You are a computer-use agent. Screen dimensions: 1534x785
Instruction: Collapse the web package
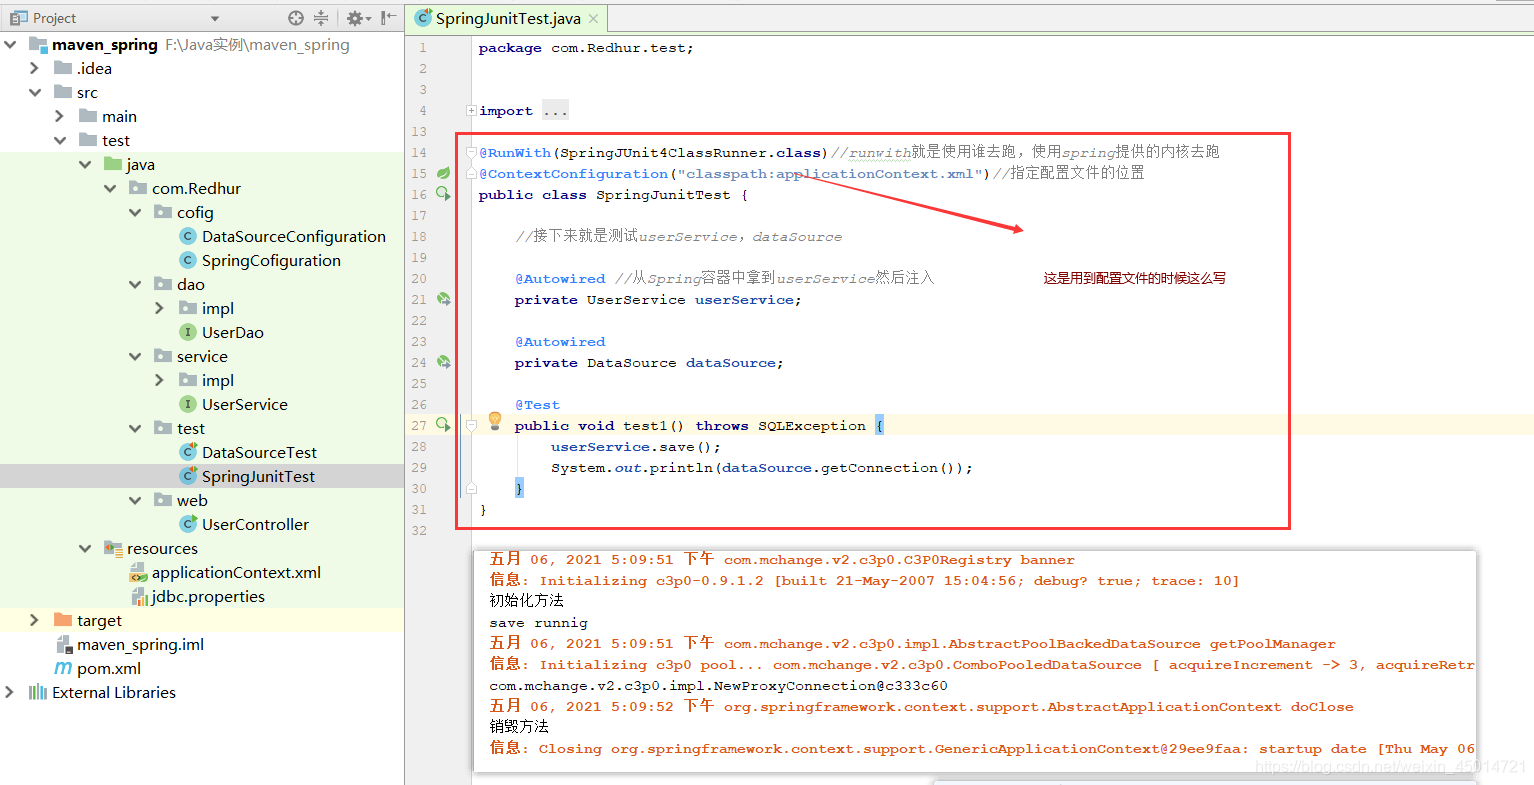point(135,500)
